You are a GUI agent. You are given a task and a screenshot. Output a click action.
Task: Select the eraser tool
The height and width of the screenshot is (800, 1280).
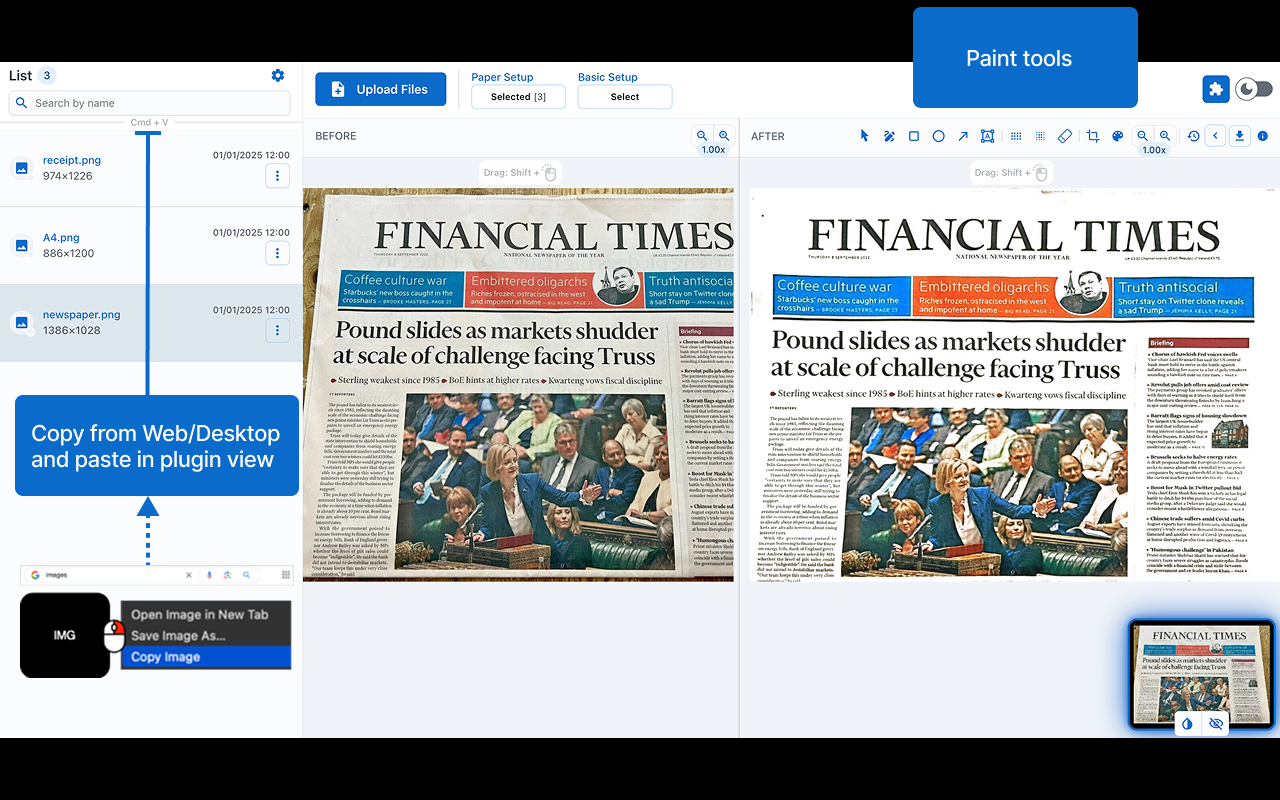[1065, 136]
